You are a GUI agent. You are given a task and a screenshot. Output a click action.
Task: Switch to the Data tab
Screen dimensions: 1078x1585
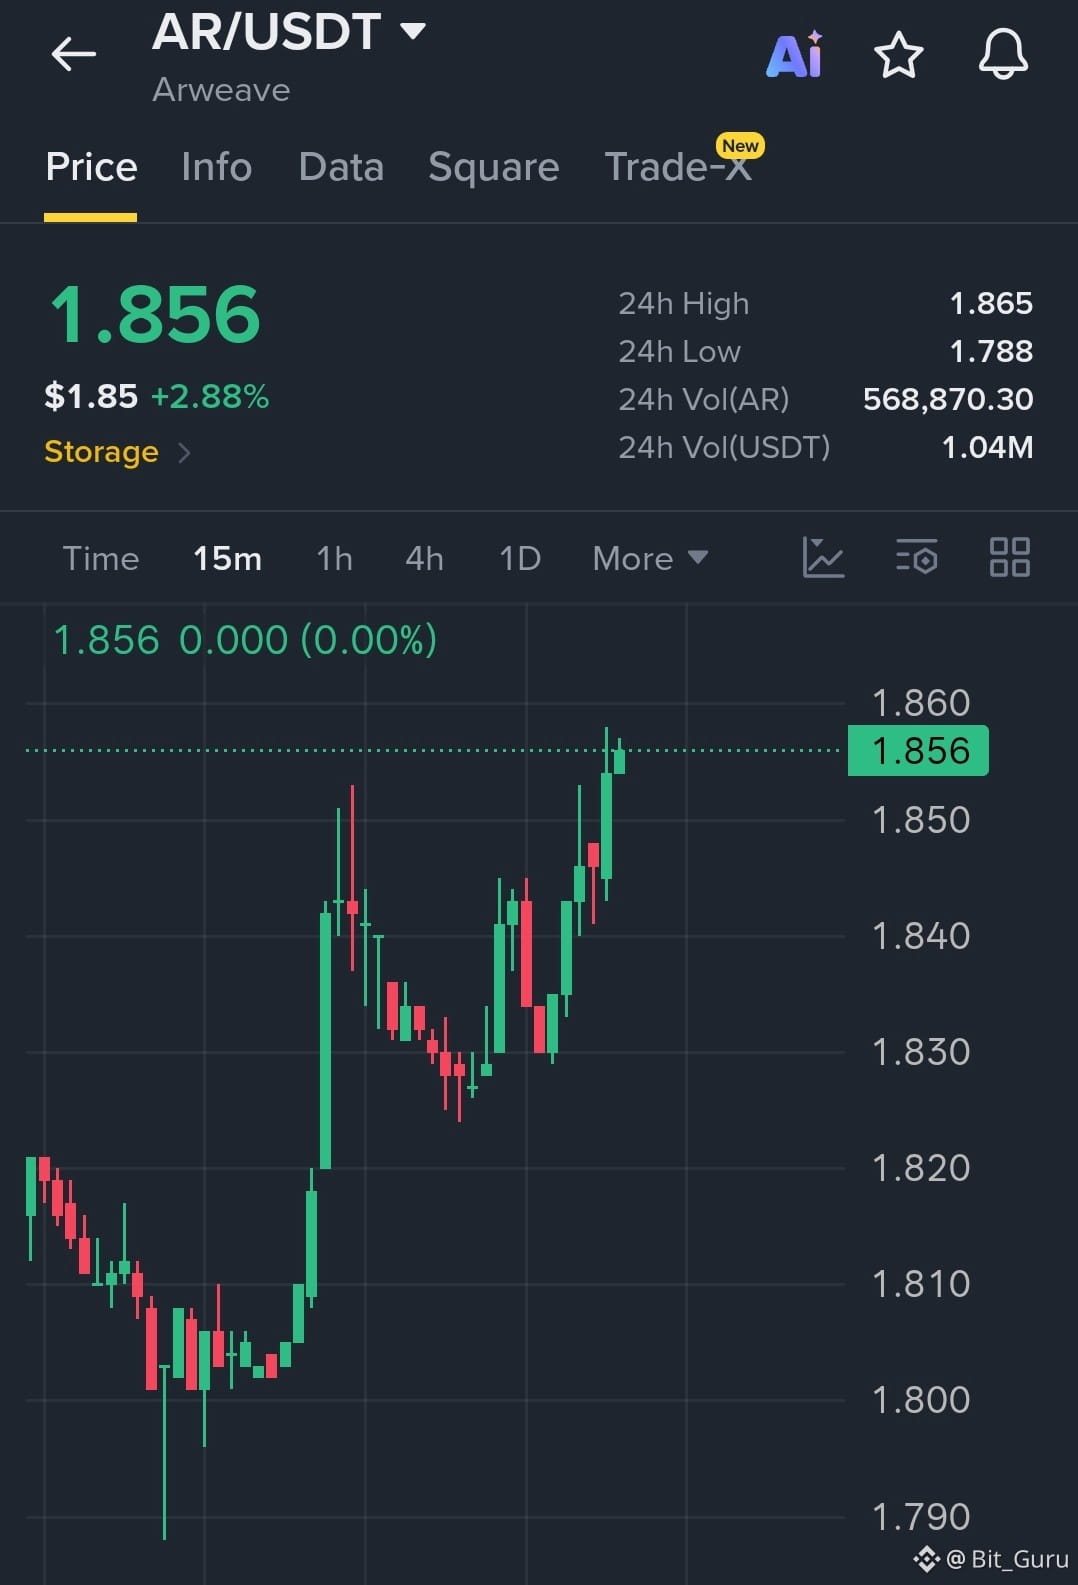[341, 167]
